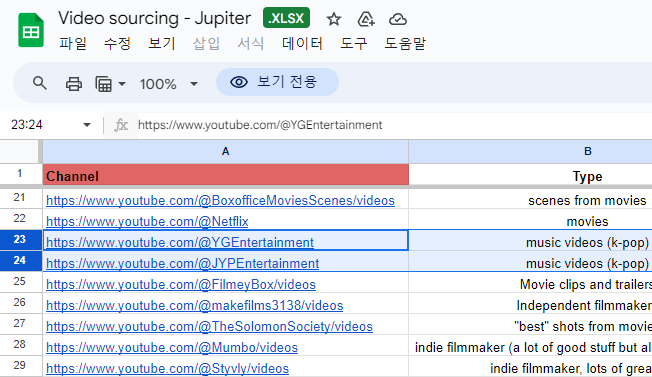652x377 pixels.
Task: Open the @Netflix YouTube link
Action: (x=147, y=222)
